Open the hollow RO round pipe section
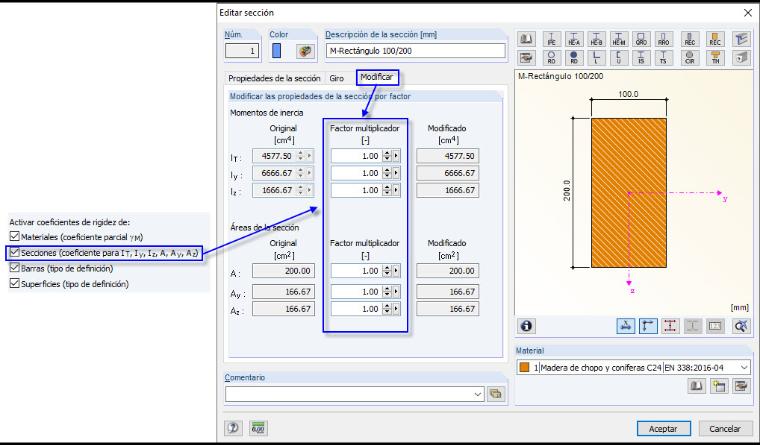 [552, 58]
